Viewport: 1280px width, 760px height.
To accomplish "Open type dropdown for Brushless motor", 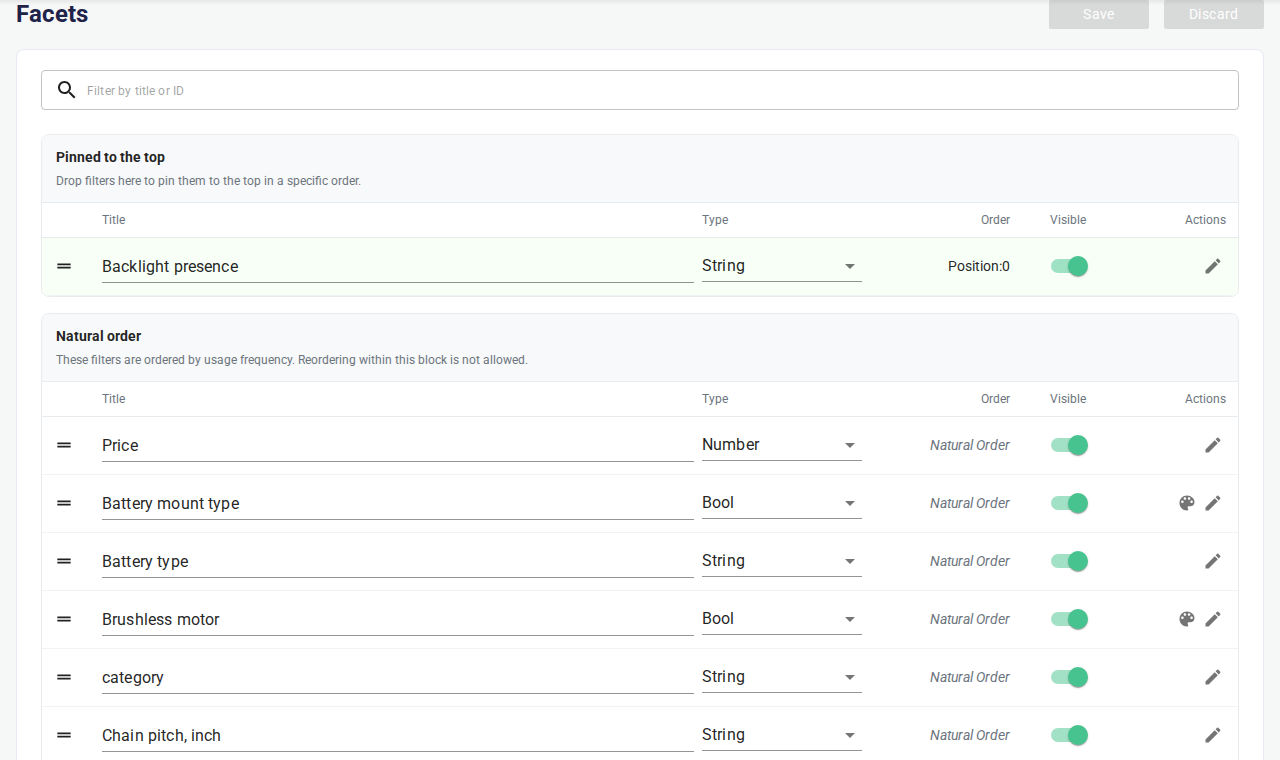I will [x=782, y=619].
